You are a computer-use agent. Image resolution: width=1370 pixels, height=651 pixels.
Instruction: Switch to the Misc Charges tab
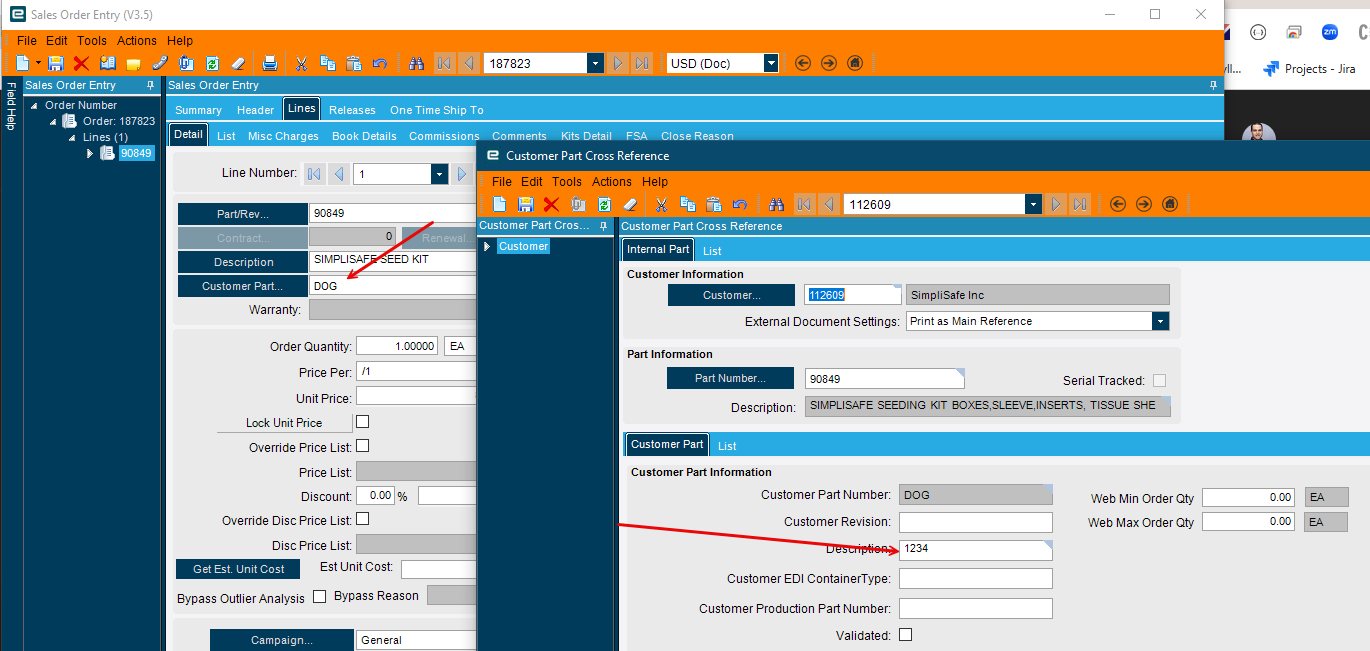tap(283, 136)
